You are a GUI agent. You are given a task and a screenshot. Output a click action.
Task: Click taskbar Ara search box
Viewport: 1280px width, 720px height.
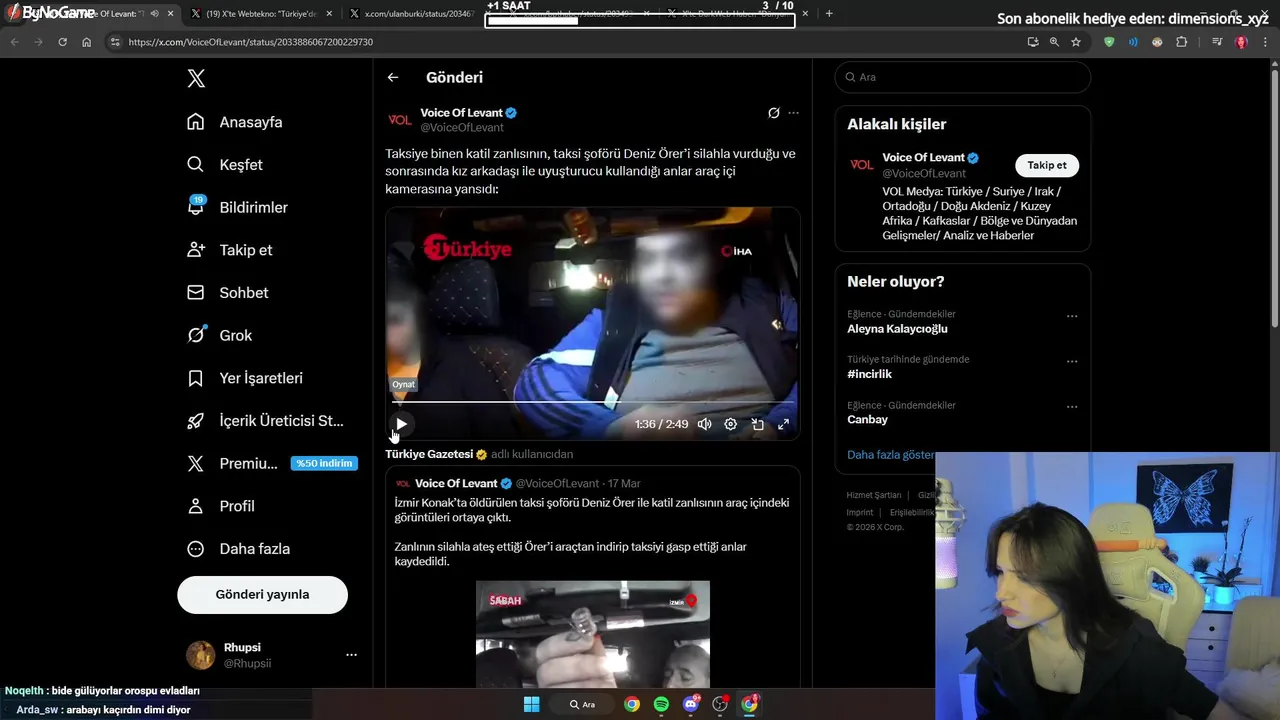(582, 704)
